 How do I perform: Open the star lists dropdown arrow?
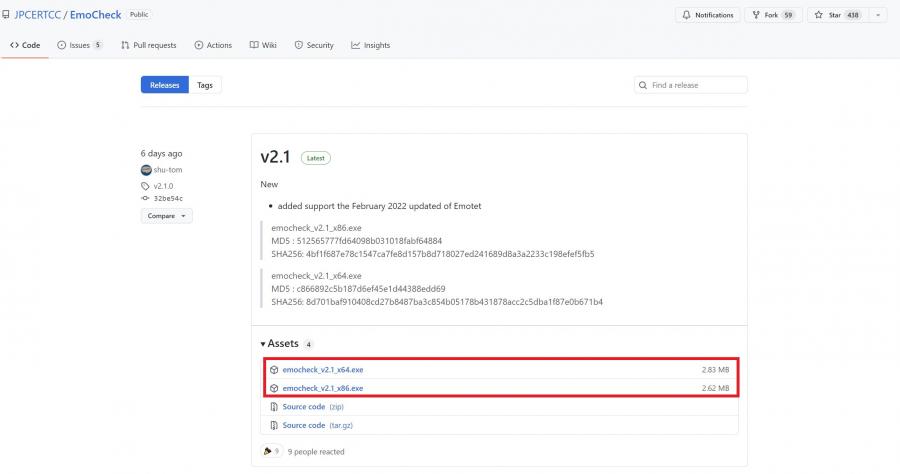pos(878,15)
